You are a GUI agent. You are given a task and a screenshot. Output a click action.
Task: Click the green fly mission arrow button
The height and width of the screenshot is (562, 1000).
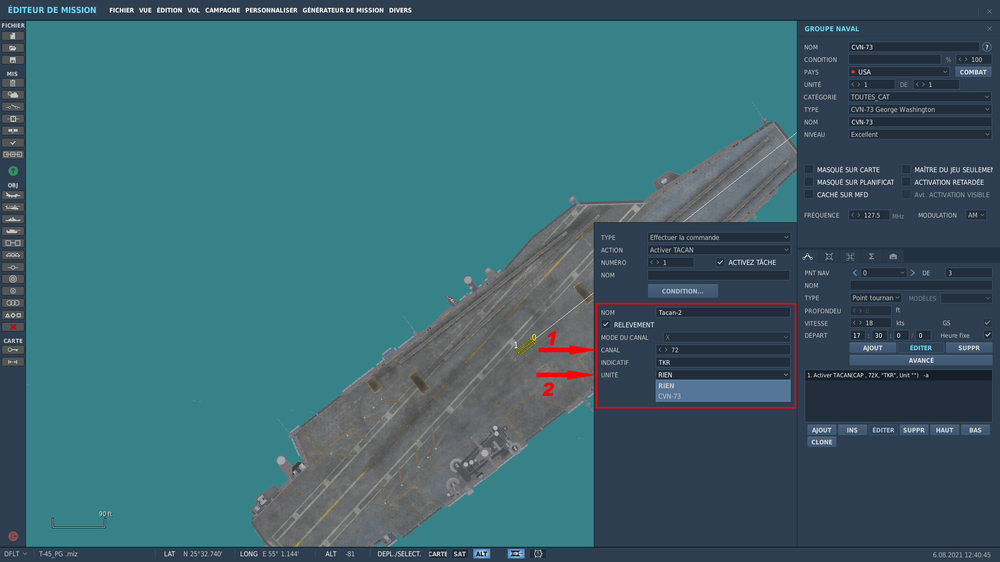click(13, 171)
